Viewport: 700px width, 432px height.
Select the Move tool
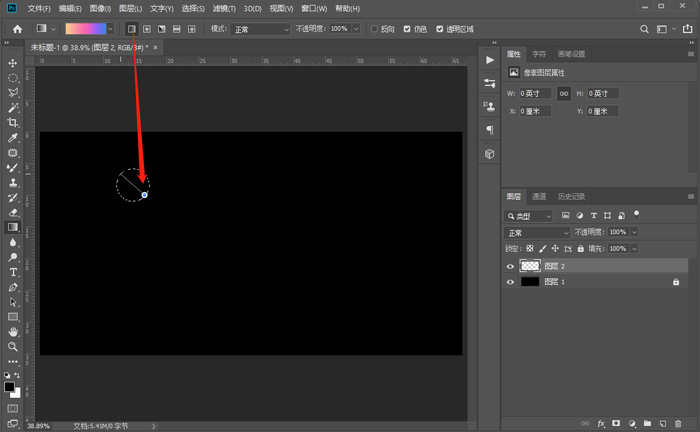click(13, 63)
